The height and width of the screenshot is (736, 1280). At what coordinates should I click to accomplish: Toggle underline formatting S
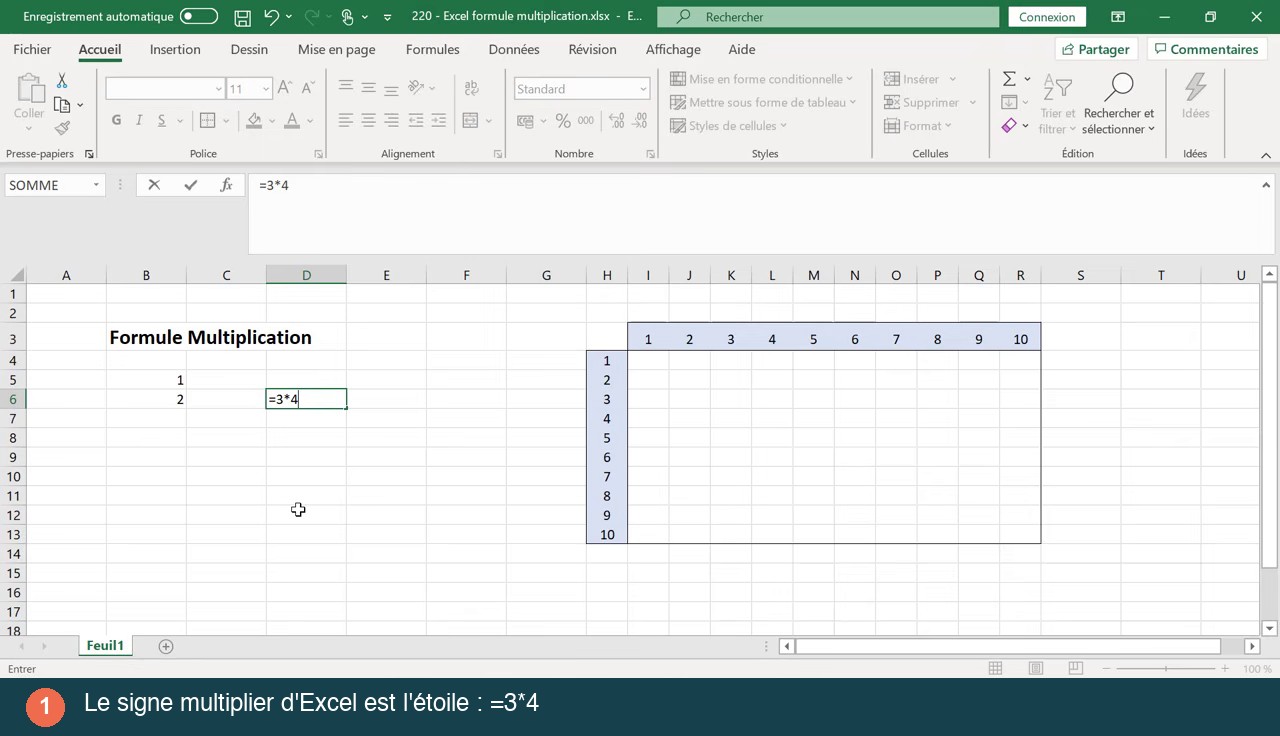click(161, 120)
